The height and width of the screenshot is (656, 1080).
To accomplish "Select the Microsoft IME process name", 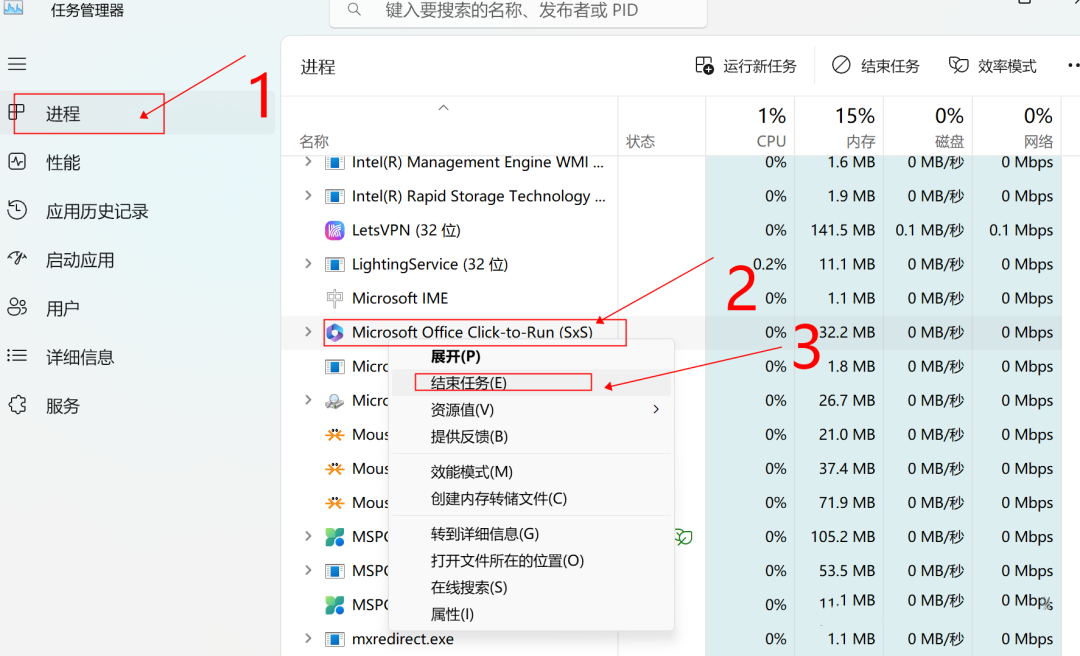I will pos(400,298).
